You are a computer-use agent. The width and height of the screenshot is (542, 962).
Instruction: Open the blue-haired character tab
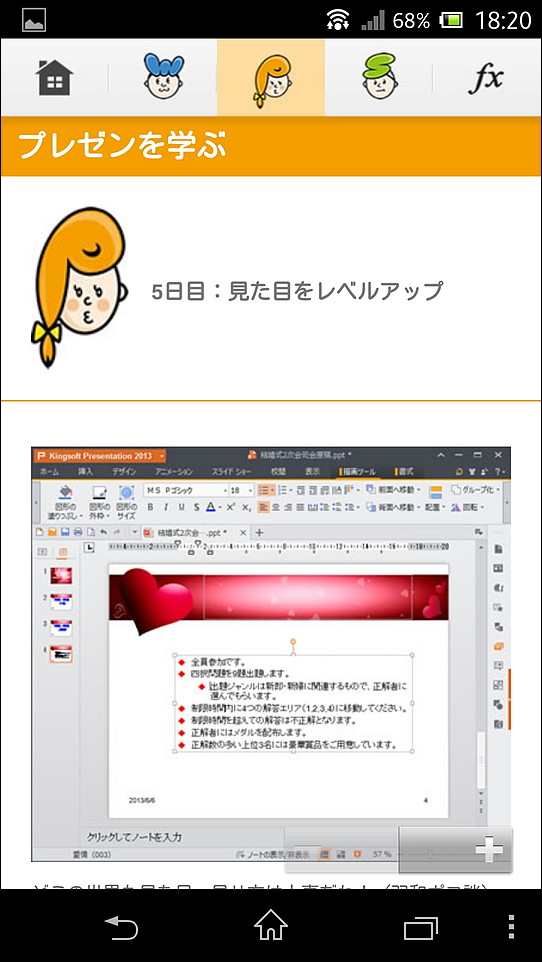[163, 76]
